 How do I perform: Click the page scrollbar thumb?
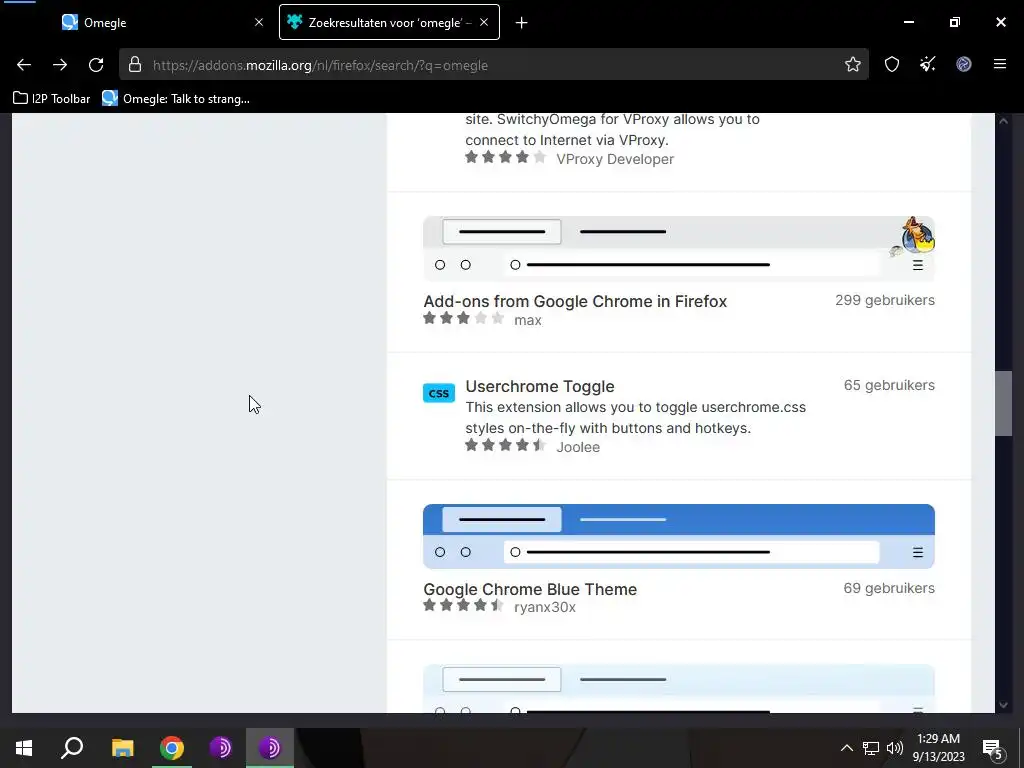(x=1003, y=403)
